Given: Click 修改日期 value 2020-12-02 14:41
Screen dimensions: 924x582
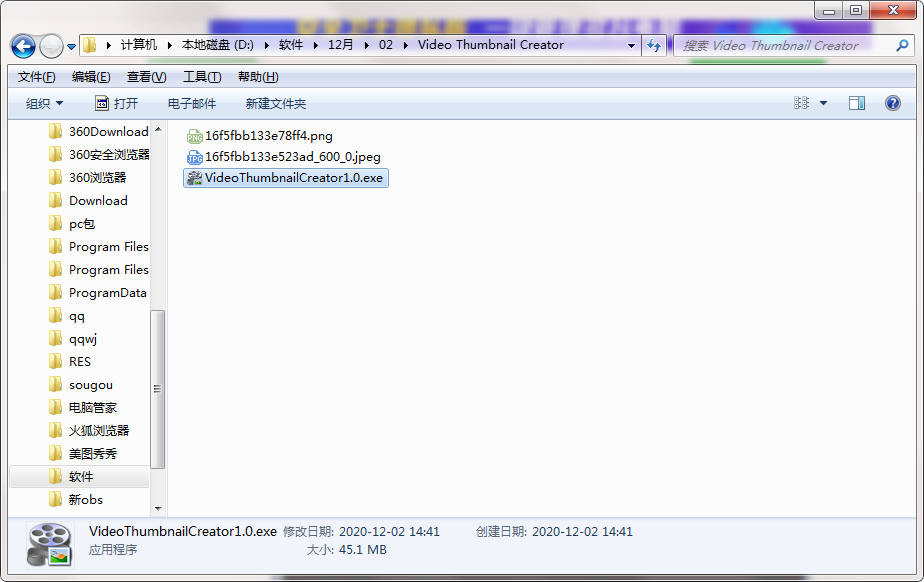Looking at the screenshot, I should pos(390,532).
